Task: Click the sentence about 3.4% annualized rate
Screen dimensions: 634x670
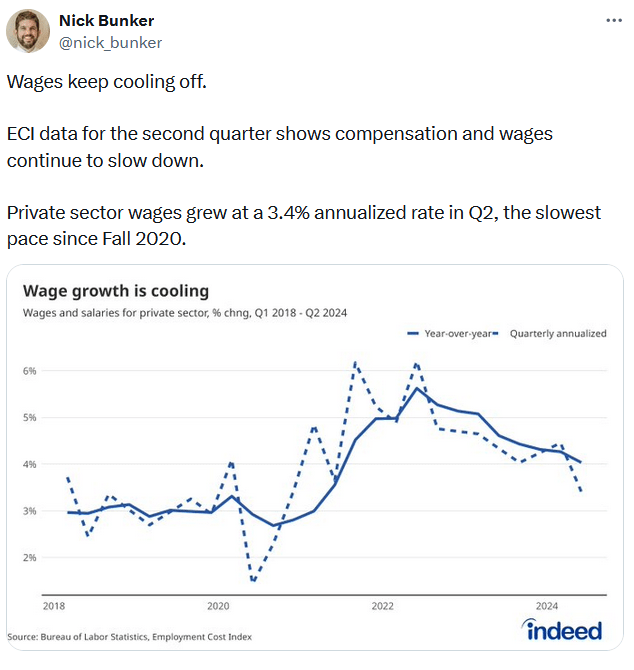Action: click(303, 225)
